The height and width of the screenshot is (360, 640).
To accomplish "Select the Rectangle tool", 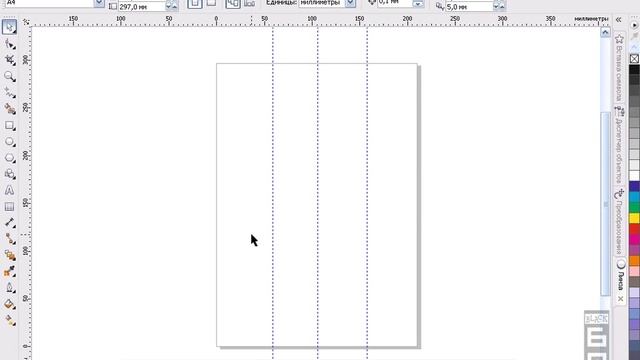I will (x=9, y=125).
